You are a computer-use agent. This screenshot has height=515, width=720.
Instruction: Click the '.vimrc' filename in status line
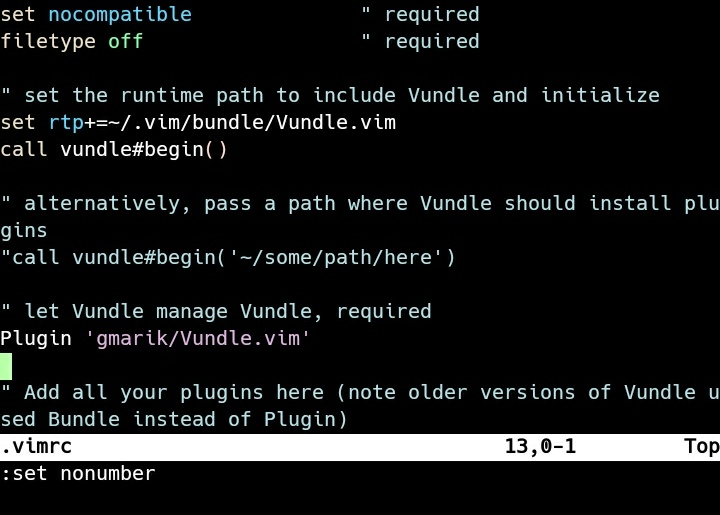click(x=36, y=447)
